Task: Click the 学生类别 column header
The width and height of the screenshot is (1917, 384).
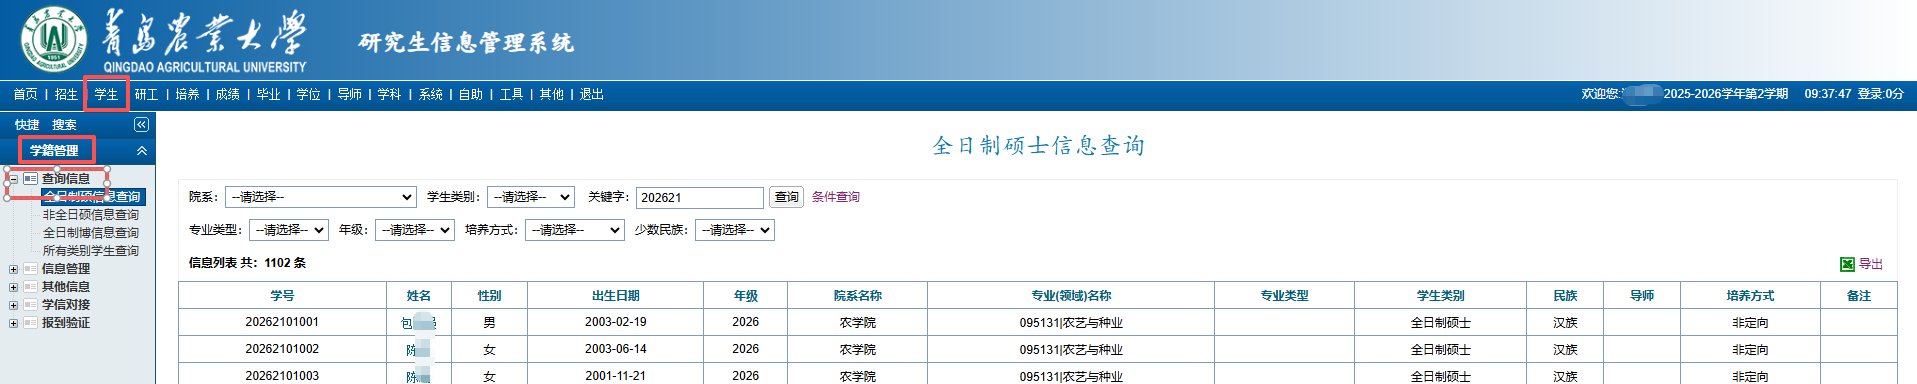Action: pos(1441,296)
